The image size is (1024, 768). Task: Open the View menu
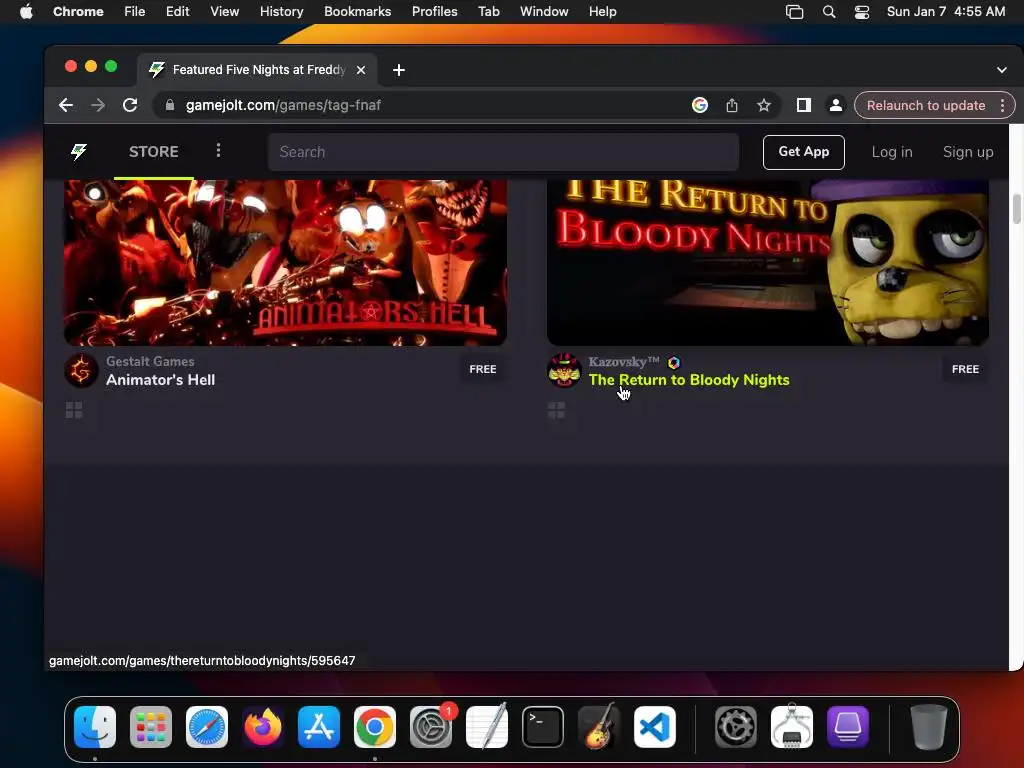pyautogui.click(x=224, y=12)
